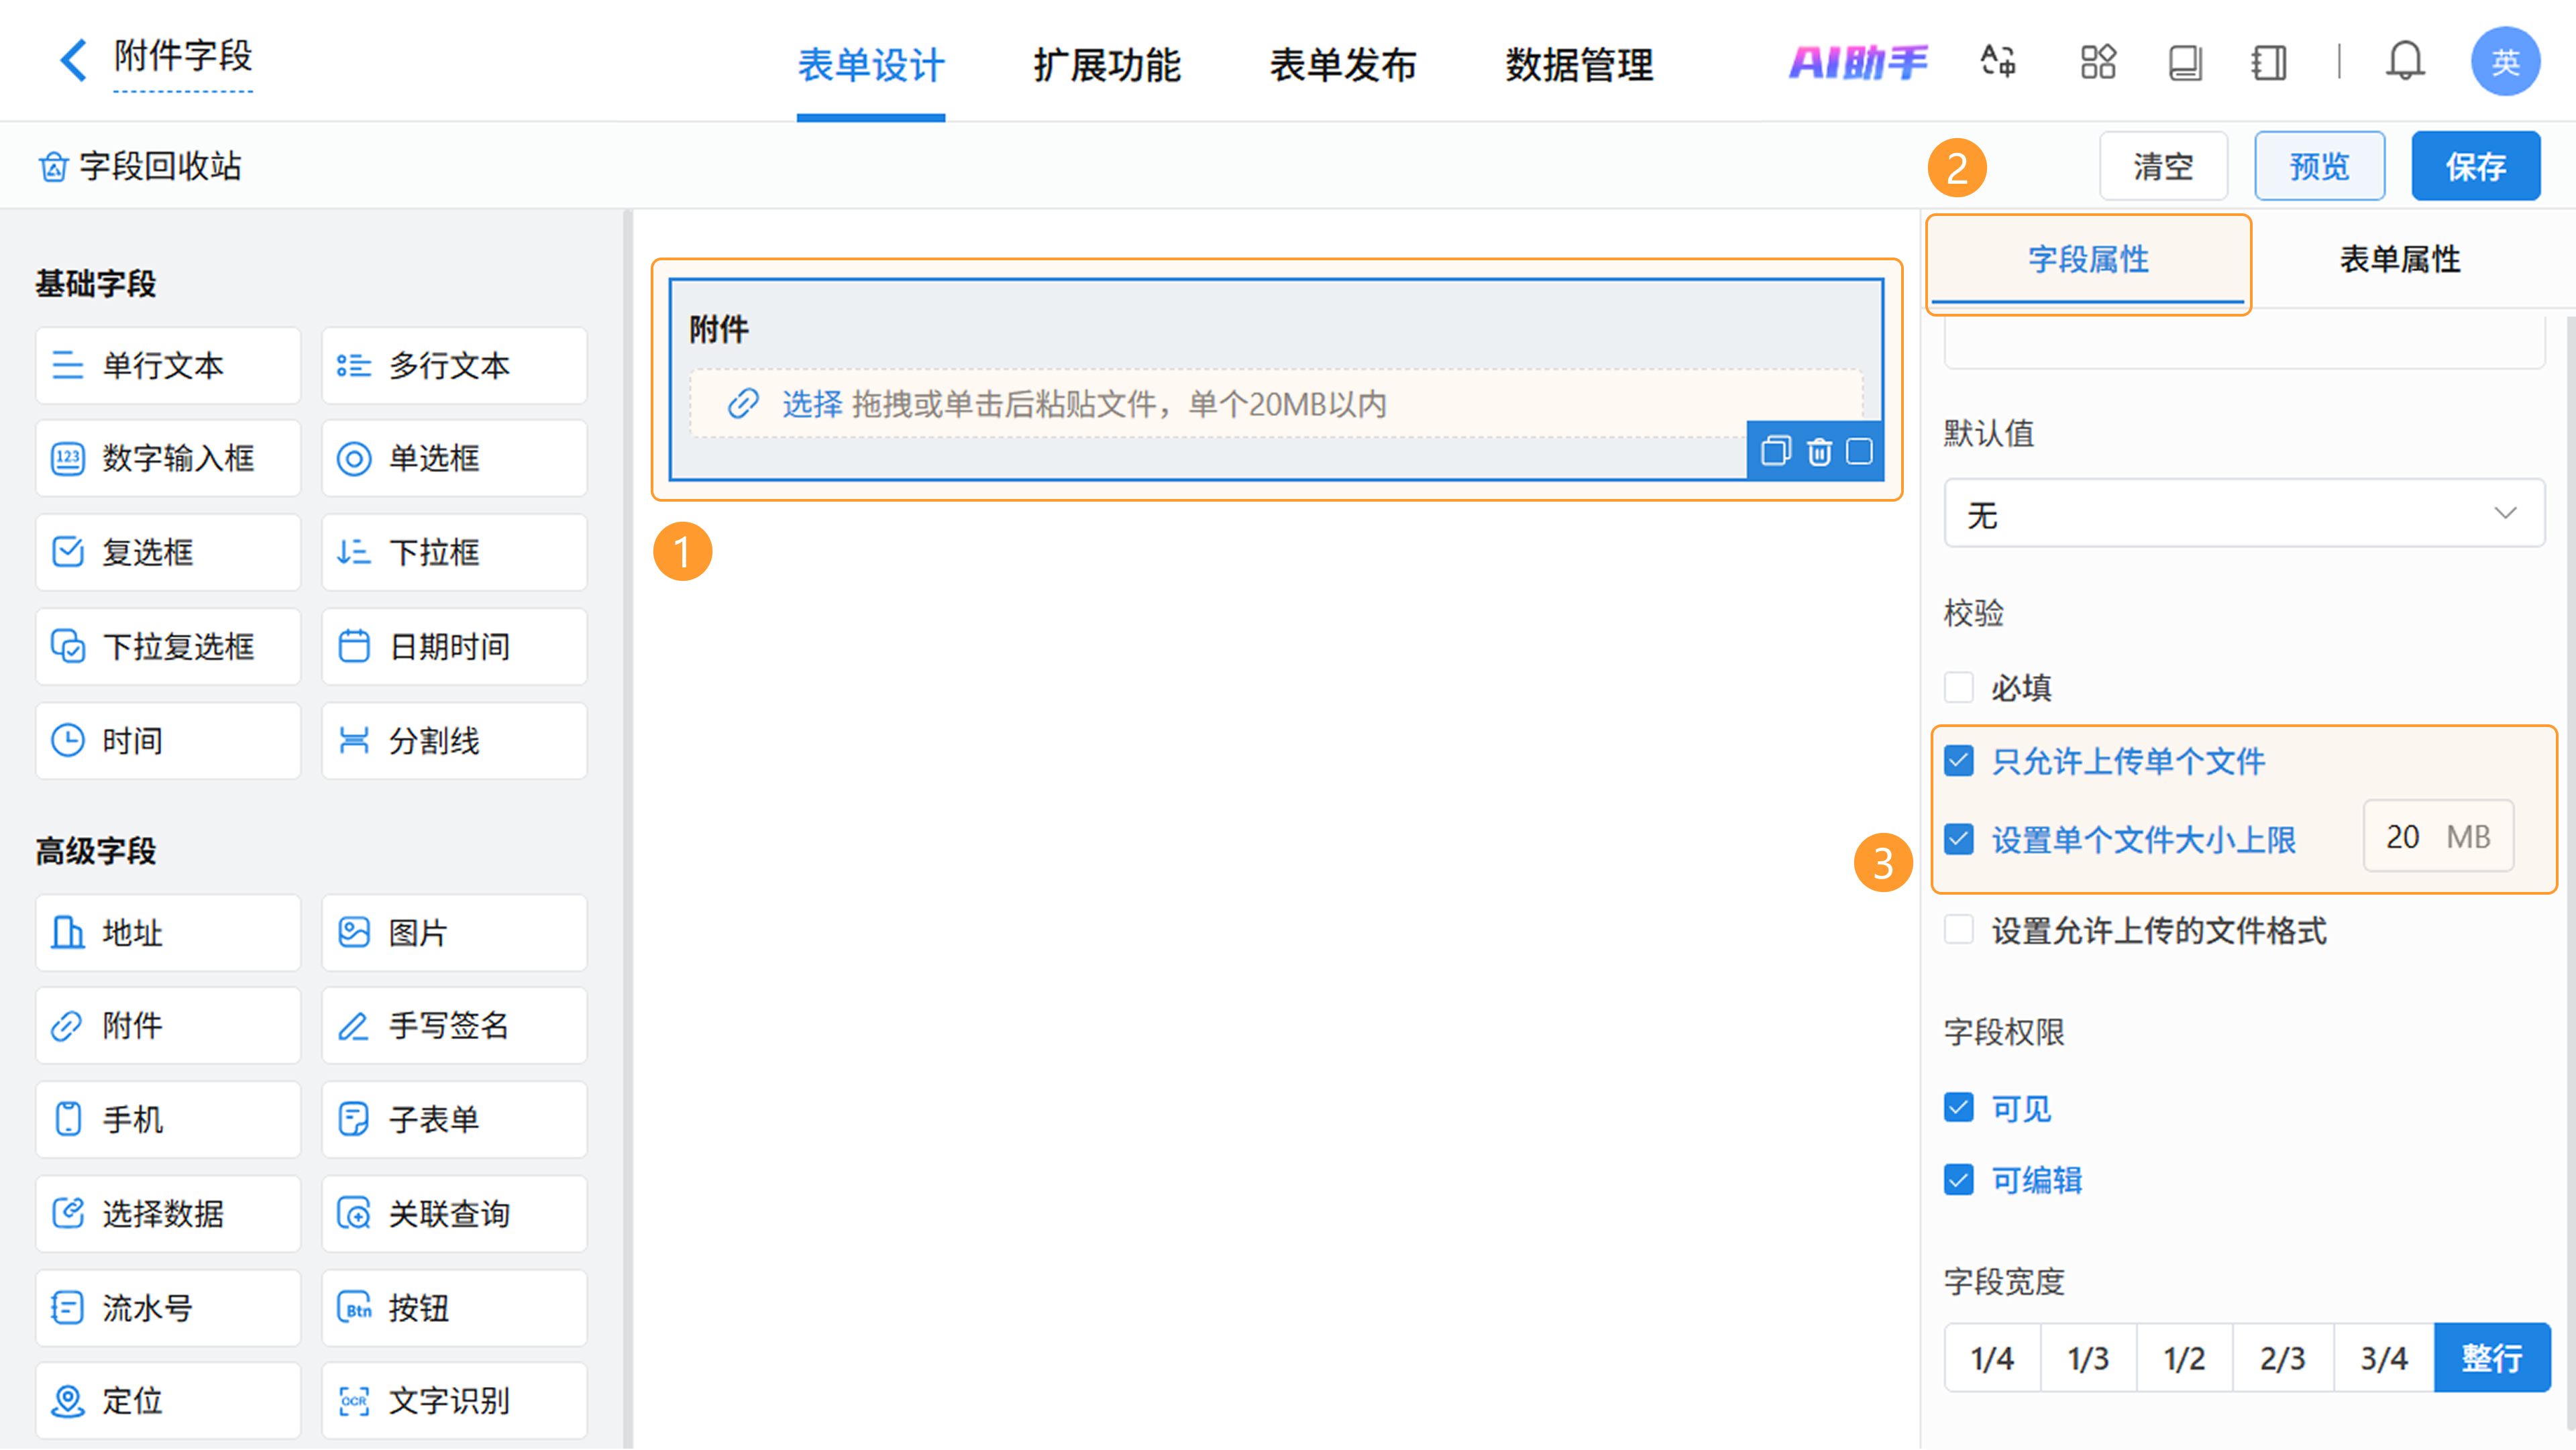Uncheck 只允许上传单个文件 option
This screenshot has height=1450, width=2576.
pyautogui.click(x=1958, y=761)
